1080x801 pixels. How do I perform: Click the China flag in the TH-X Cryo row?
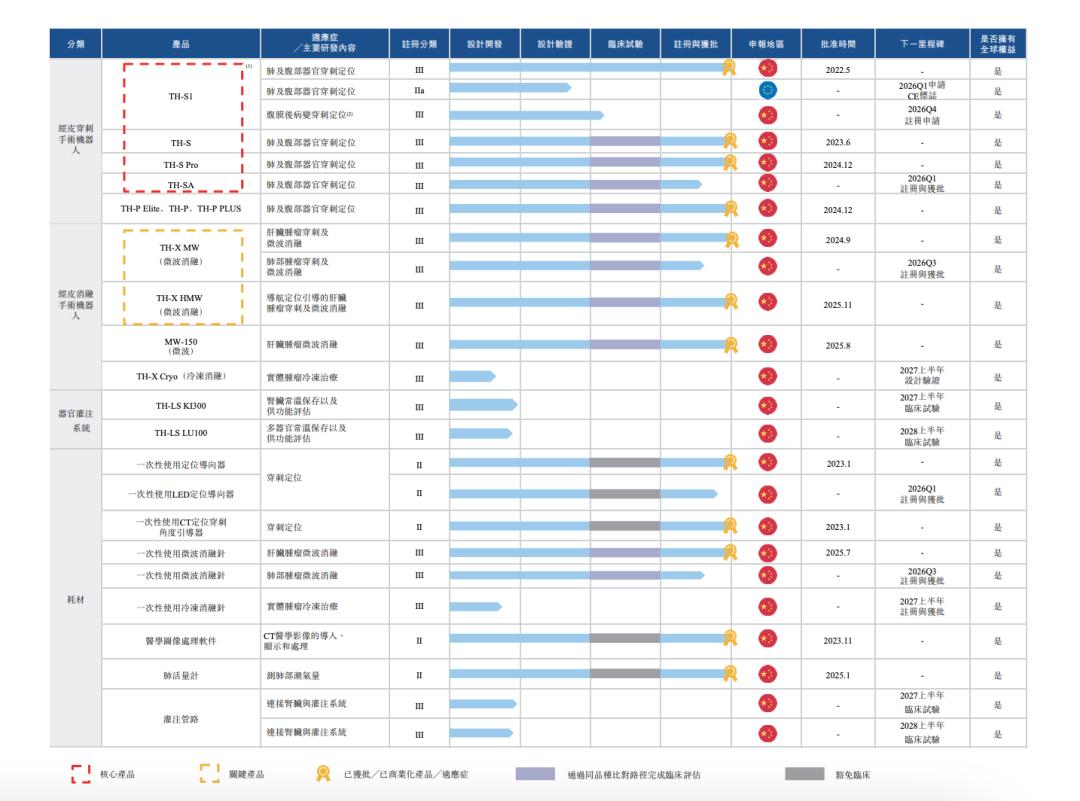767,376
